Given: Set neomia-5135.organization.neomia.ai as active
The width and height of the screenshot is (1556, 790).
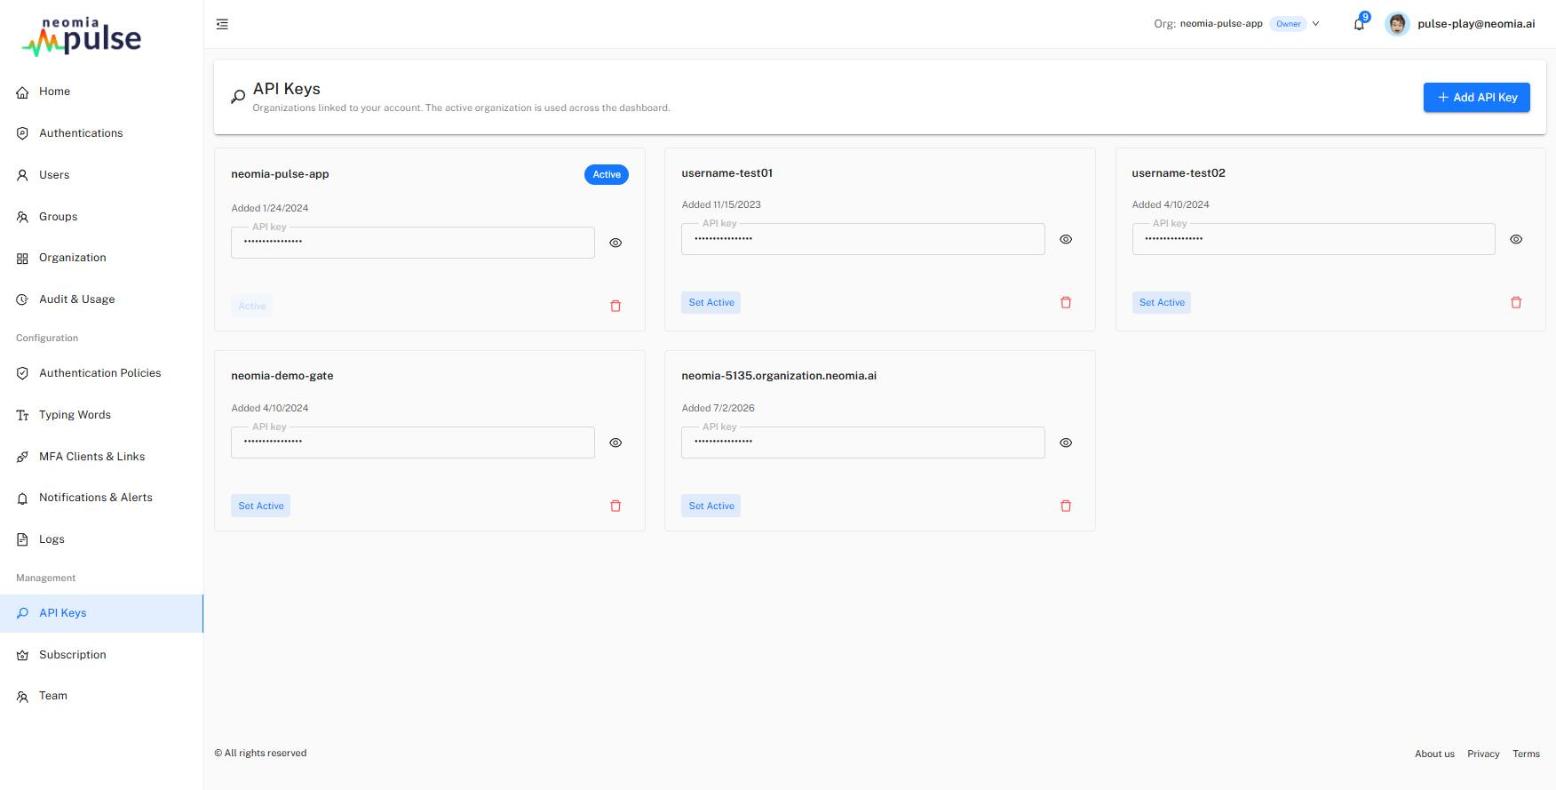Looking at the screenshot, I should (x=711, y=506).
